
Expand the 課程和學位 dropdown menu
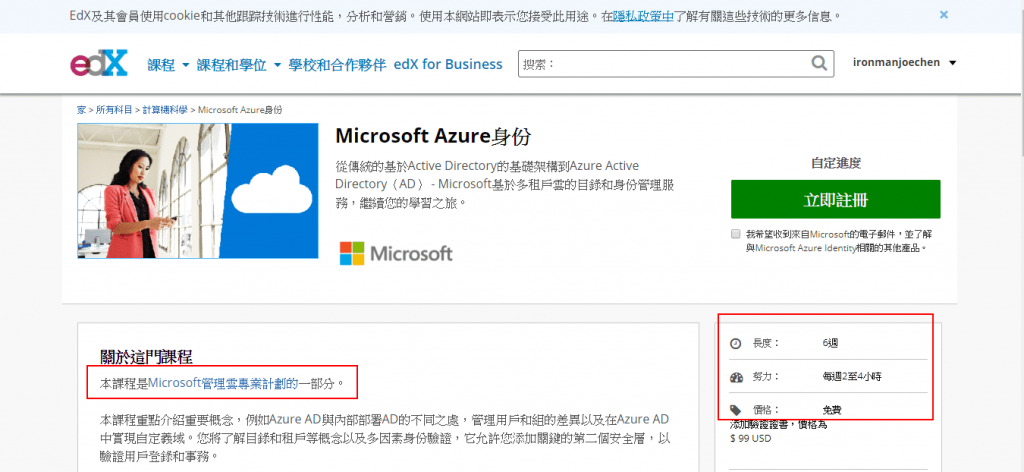pyautogui.click(x=239, y=65)
